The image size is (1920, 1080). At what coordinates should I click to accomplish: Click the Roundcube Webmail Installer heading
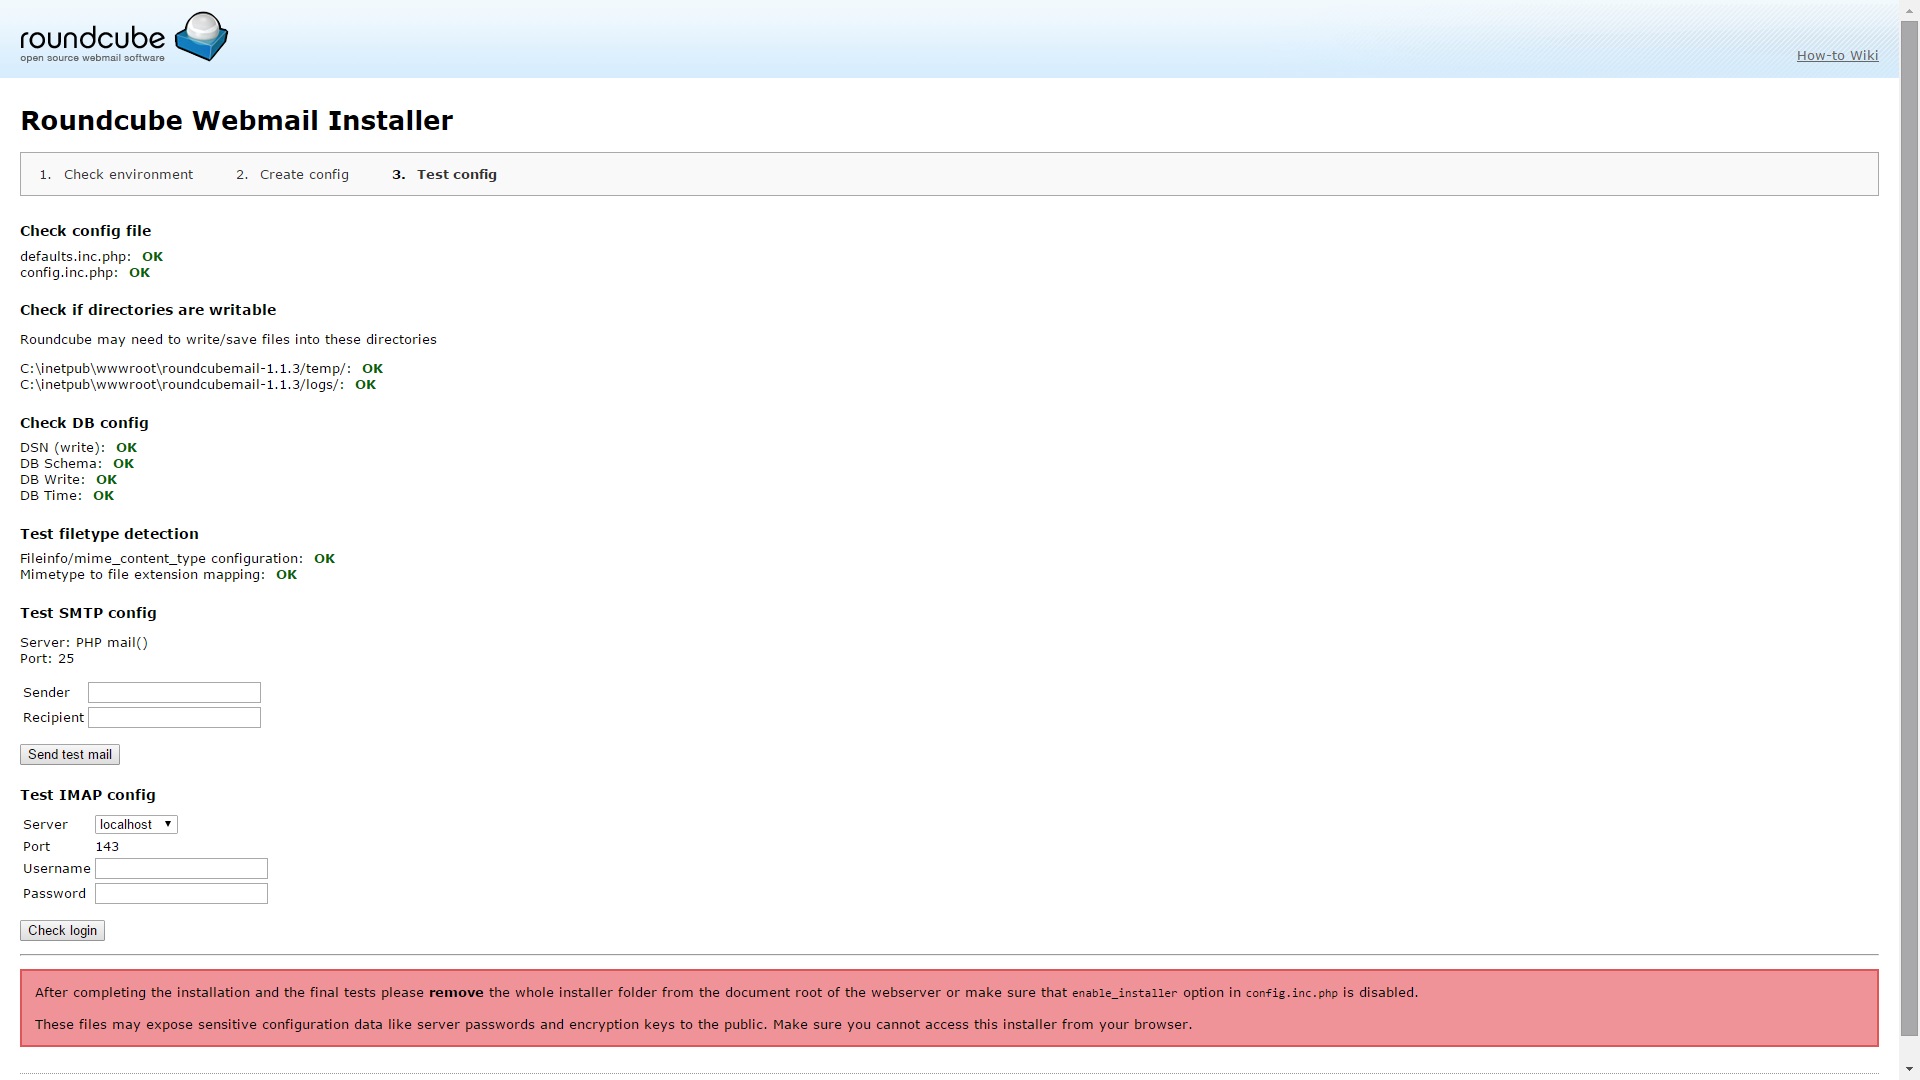coord(236,121)
